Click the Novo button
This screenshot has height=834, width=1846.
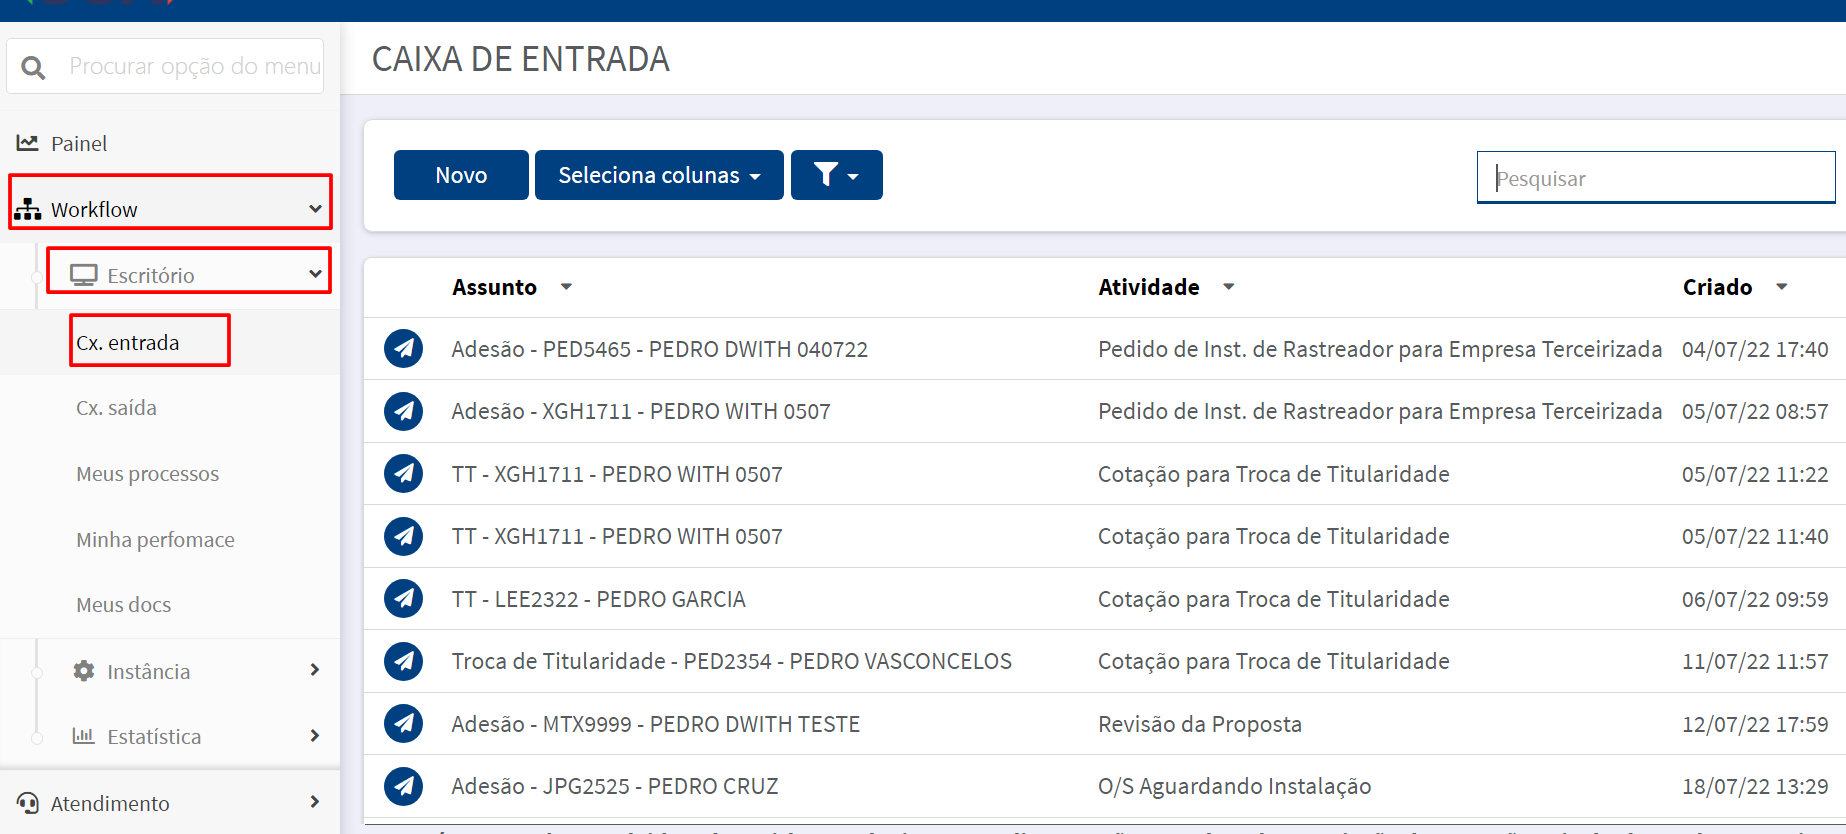coord(461,175)
